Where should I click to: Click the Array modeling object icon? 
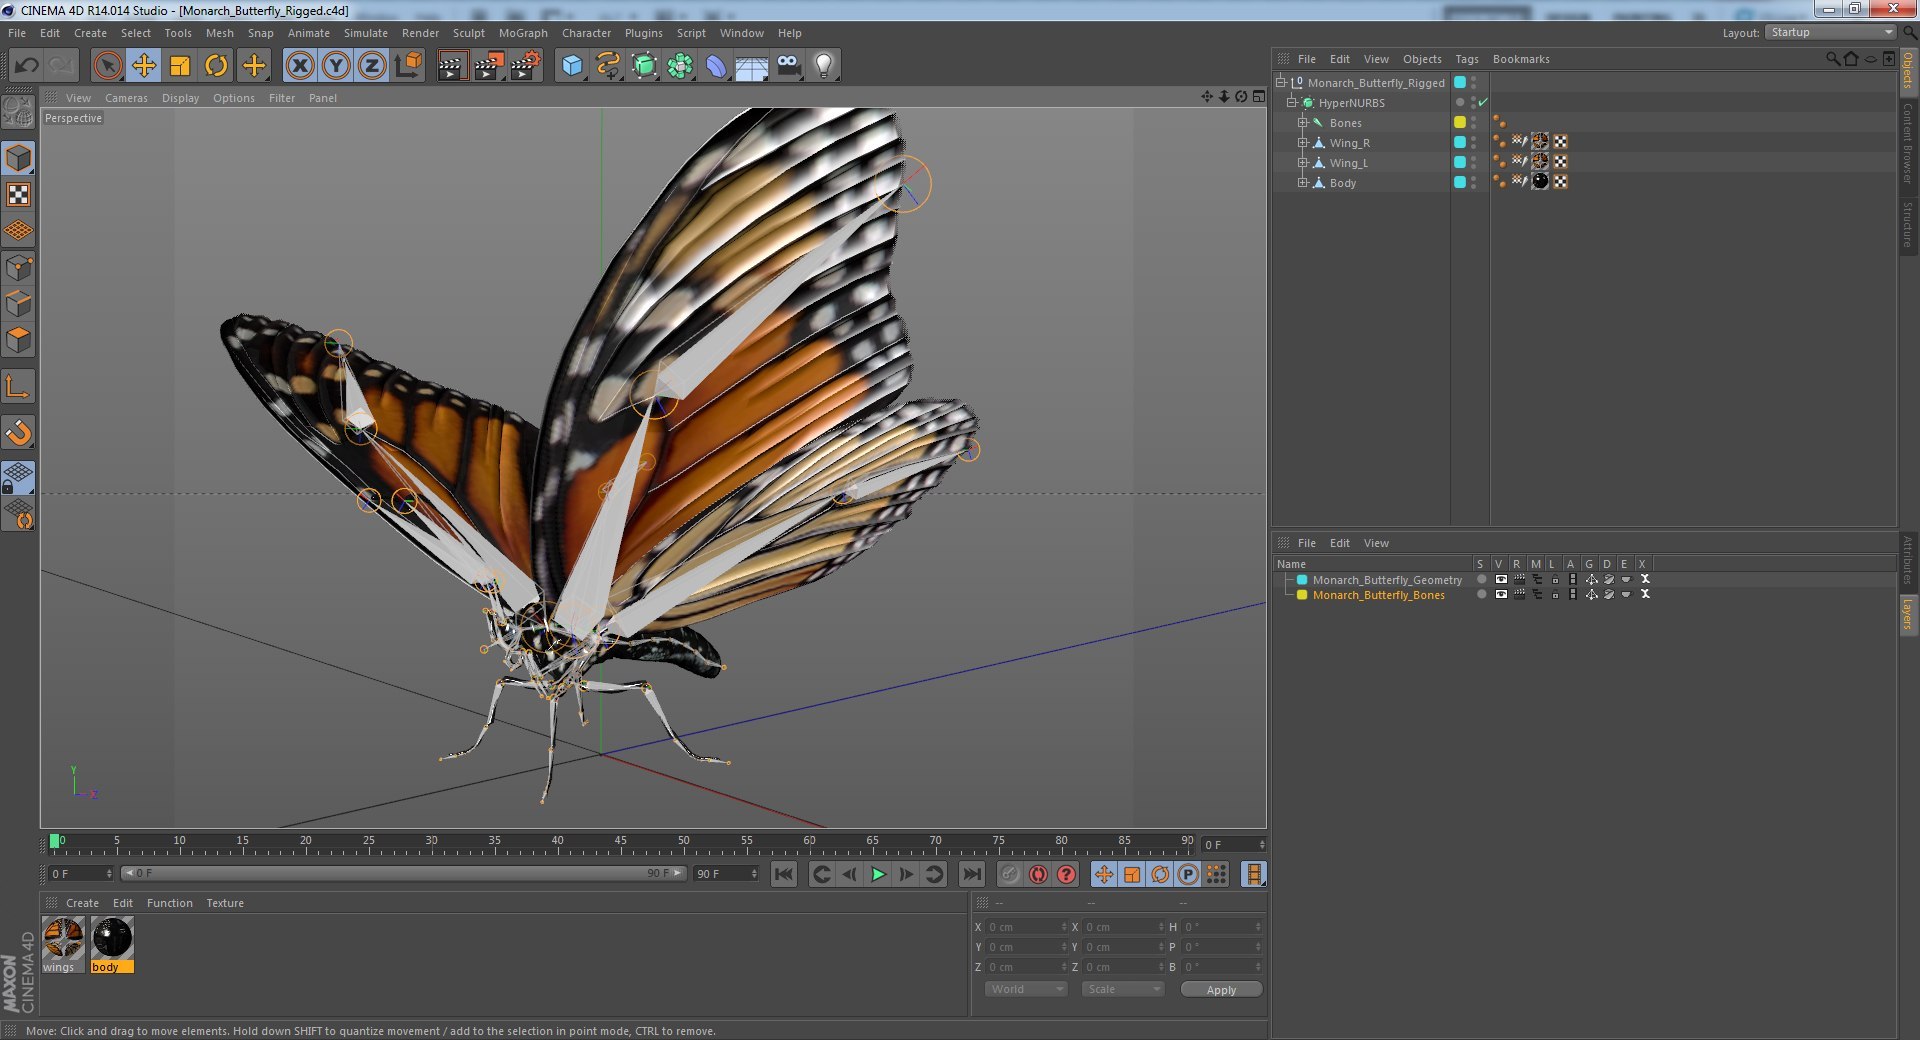point(681,66)
